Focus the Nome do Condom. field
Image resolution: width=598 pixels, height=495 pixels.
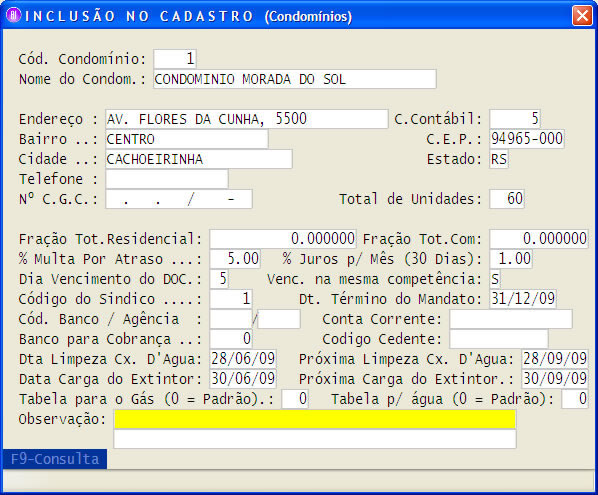pyautogui.click(x=295, y=79)
